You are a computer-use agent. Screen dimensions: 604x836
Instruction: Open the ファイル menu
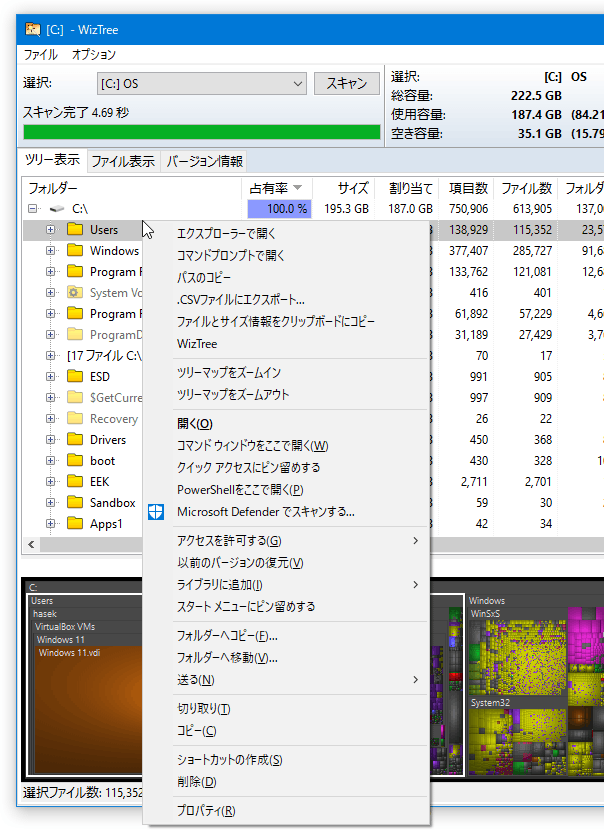(41, 54)
